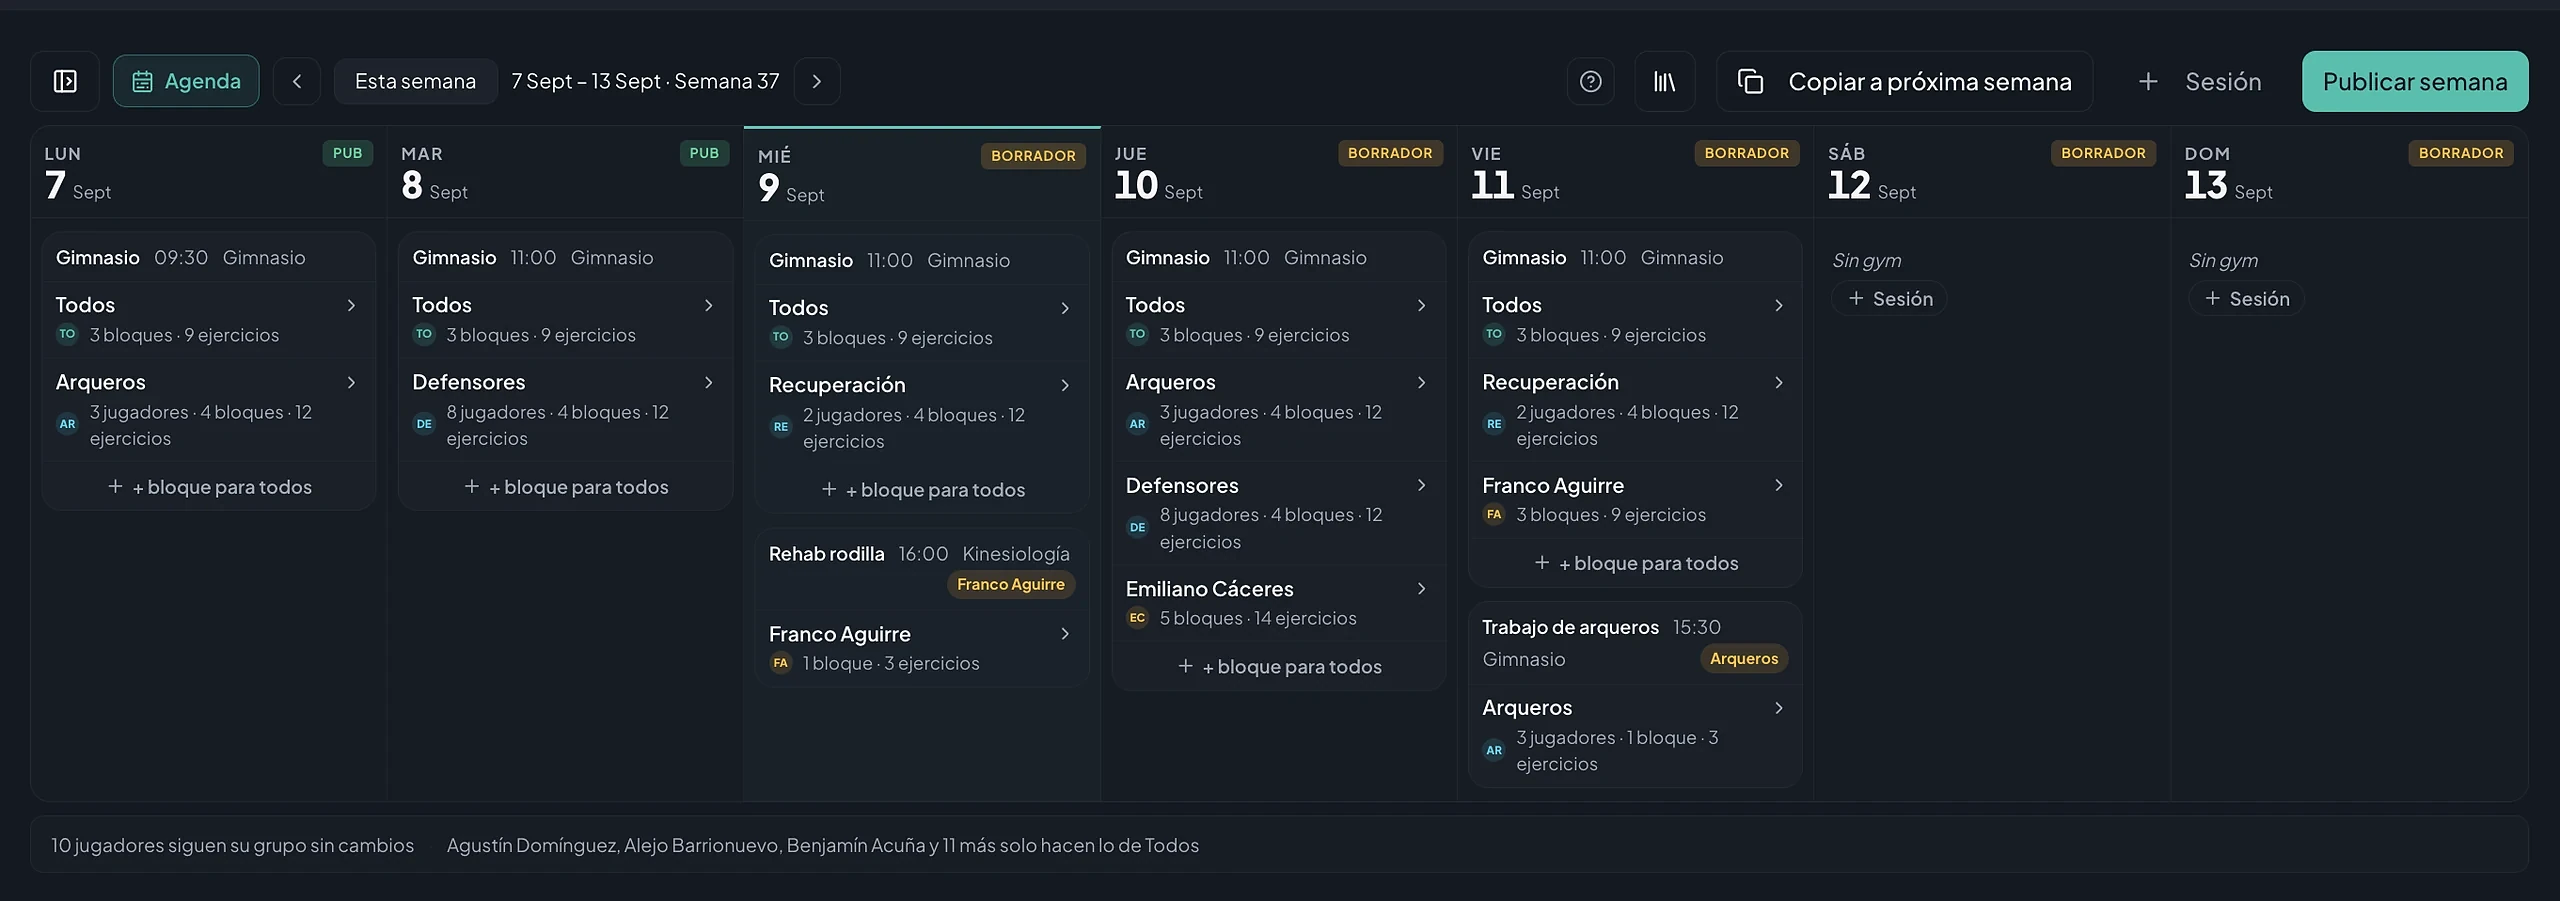The image size is (2560, 901).
Task: Click BORRADOR badge on Friday
Action: [1746, 153]
